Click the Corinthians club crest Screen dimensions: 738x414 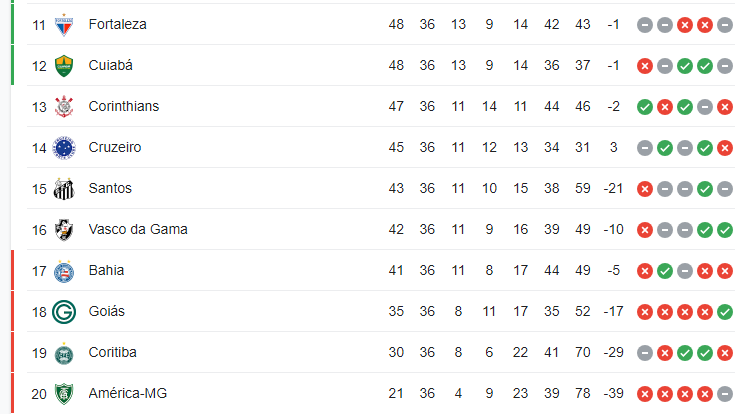pyautogui.click(x=64, y=107)
